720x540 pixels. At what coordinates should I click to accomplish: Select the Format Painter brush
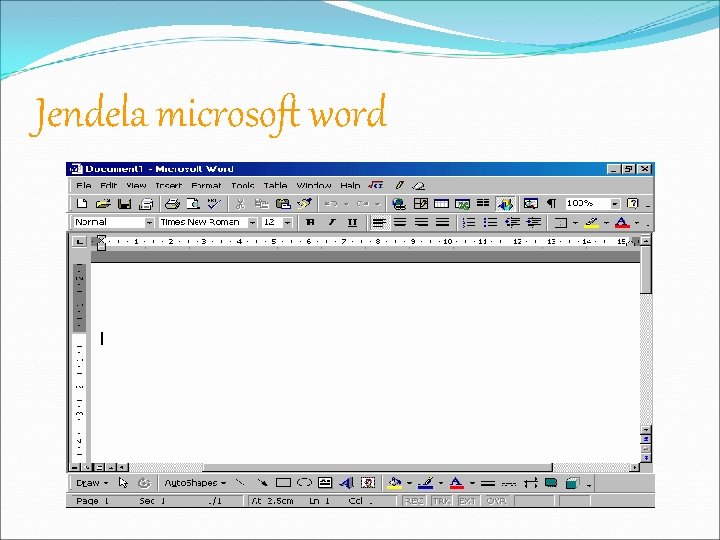(304, 203)
